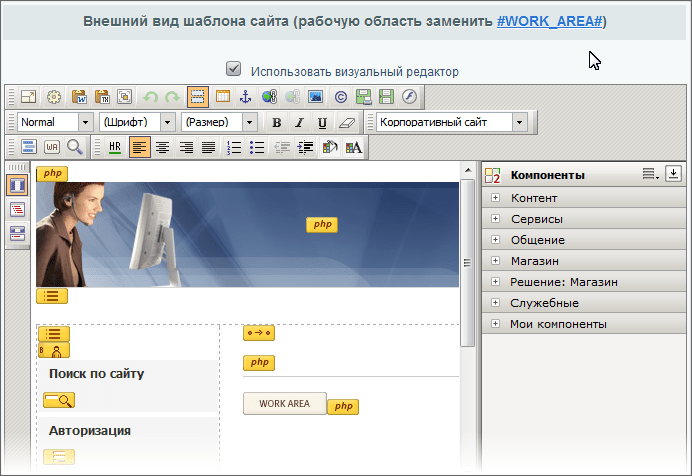The image size is (692, 476).
Task: Click the undo arrow icon
Action: [151, 97]
